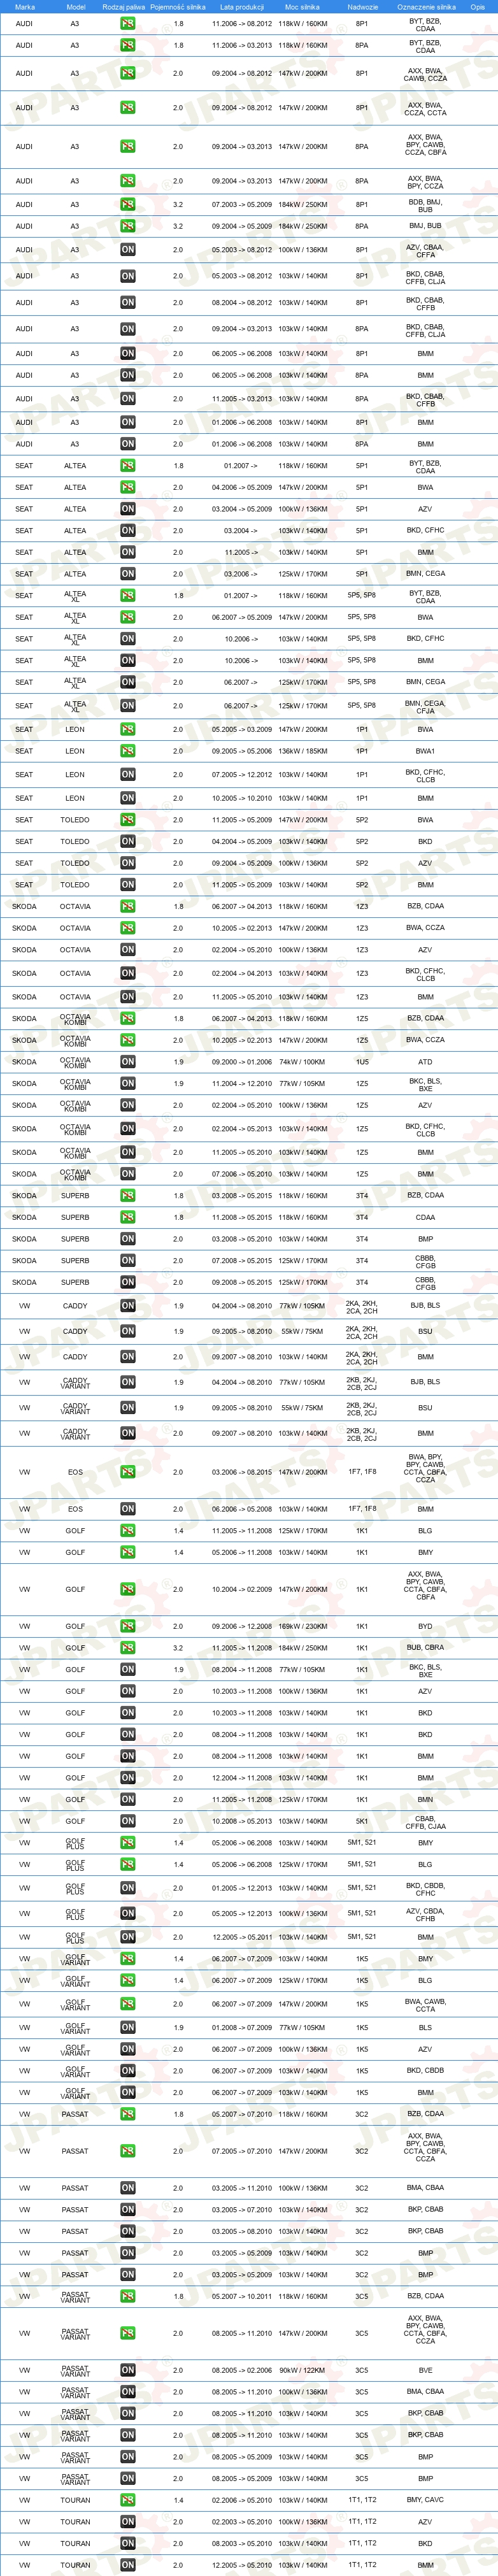This screenshot has width=498, height=2576.
Task: Click PB icon in Skoda Octavia 1.8 1Z3 row
Action: coord(128,907)
